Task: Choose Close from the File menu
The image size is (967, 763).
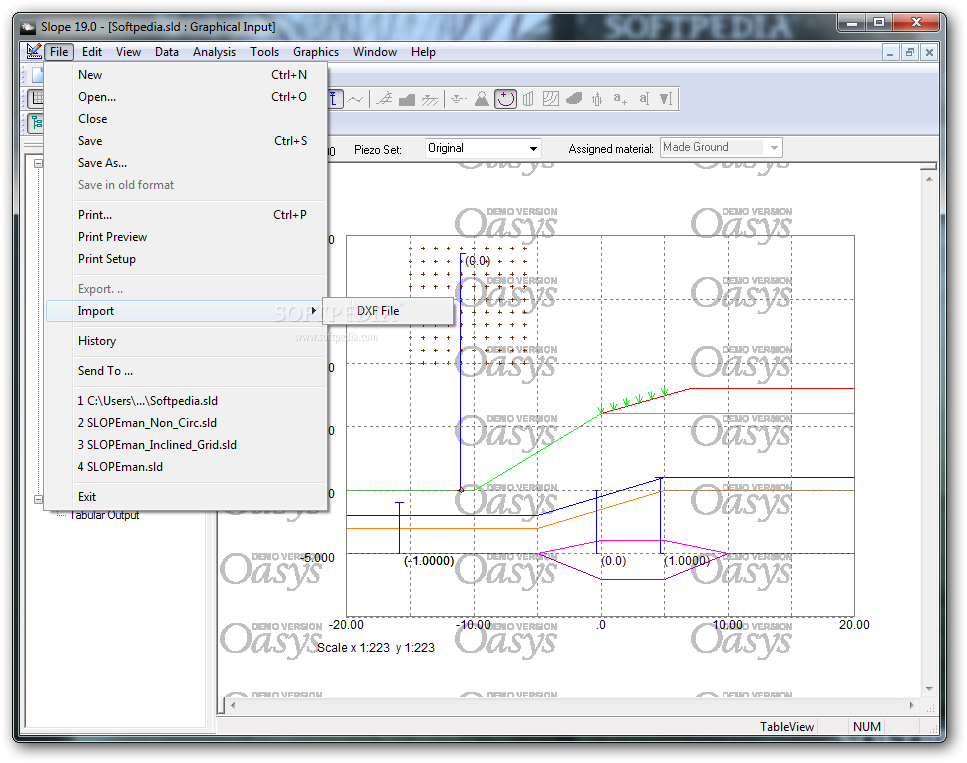Action: 186,119
